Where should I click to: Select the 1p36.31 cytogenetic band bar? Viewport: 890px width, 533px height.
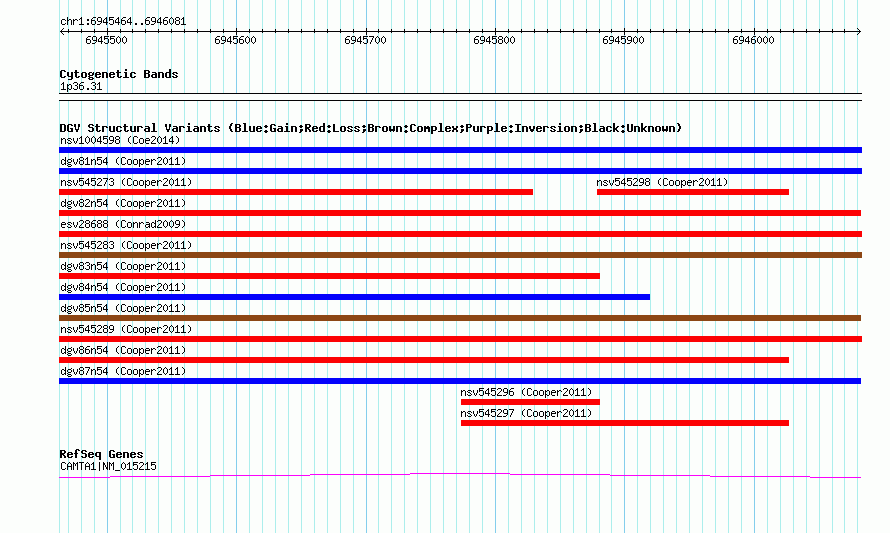[x=460, y=97]
